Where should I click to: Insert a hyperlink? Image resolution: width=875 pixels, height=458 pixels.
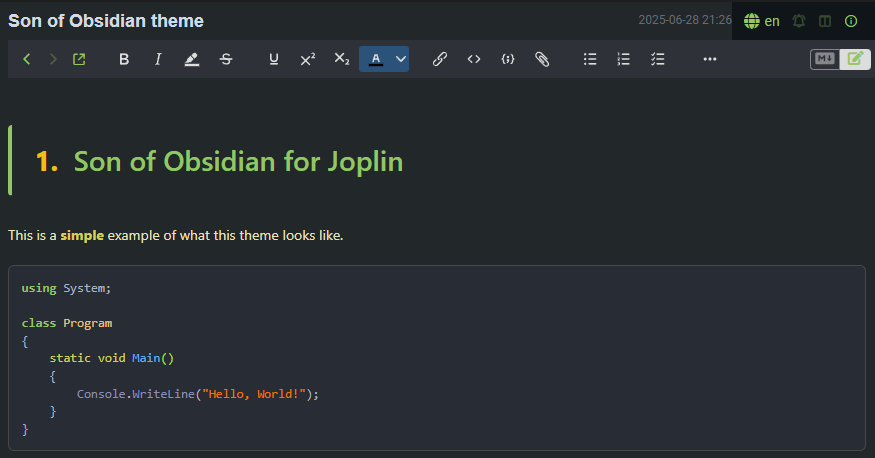pos(440,59)
